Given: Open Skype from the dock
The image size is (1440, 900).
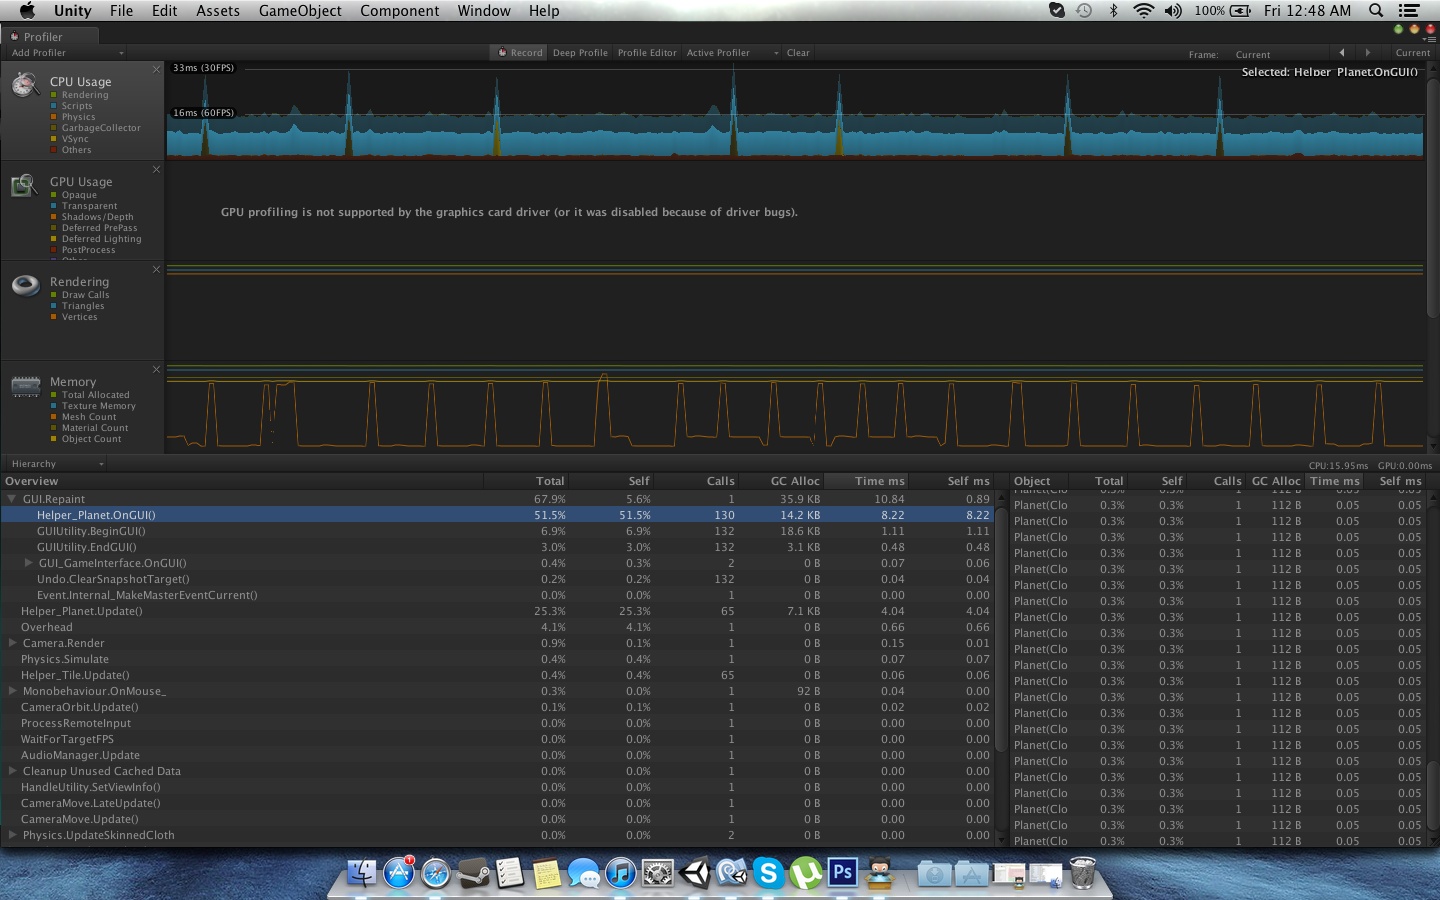Looking at the screenshot, I should coord(768,873).
